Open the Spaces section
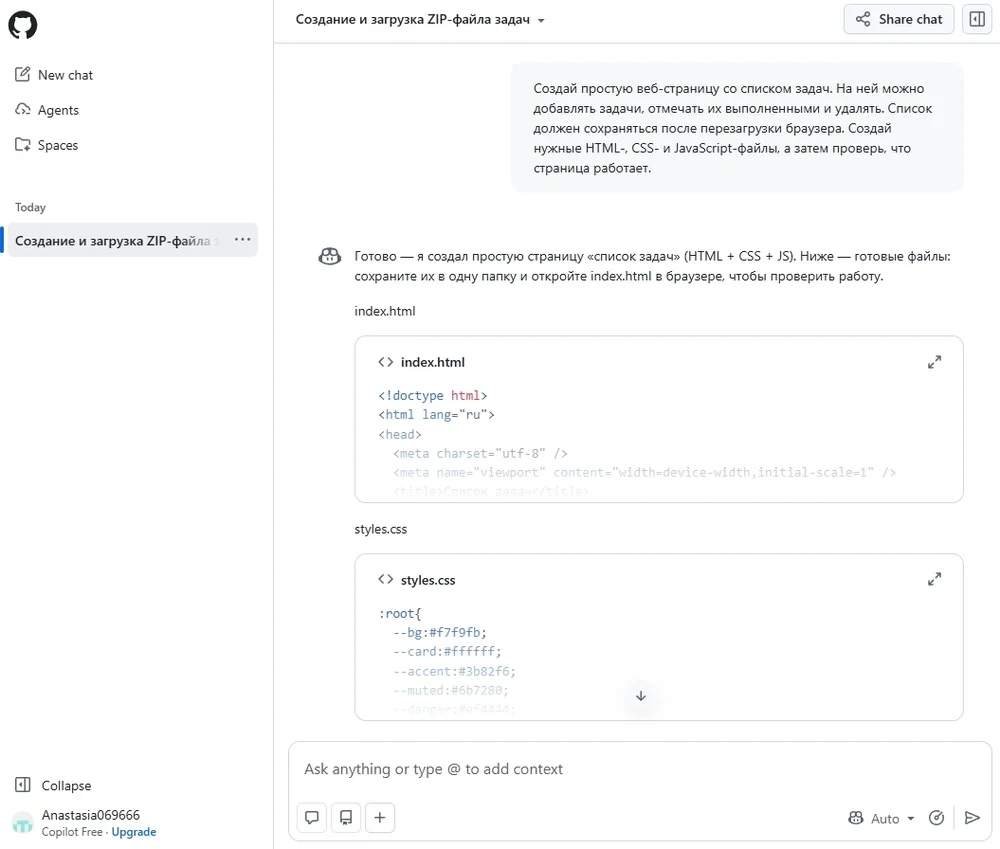The width and height of the screenshot is (1000, 849). coord(46,145)
